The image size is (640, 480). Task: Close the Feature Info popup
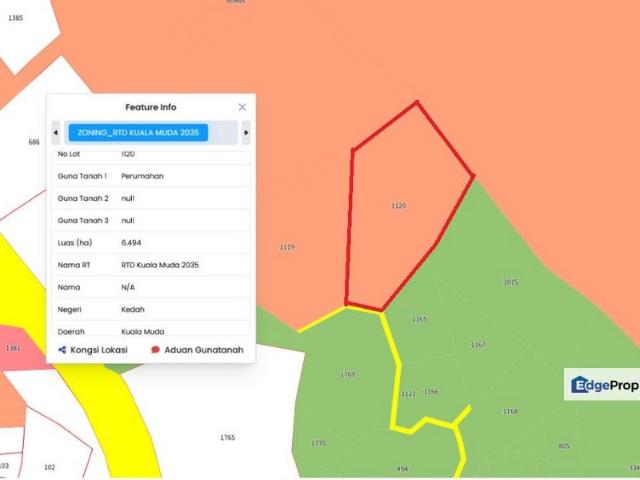pyautogui.click(x=242, y=107)
